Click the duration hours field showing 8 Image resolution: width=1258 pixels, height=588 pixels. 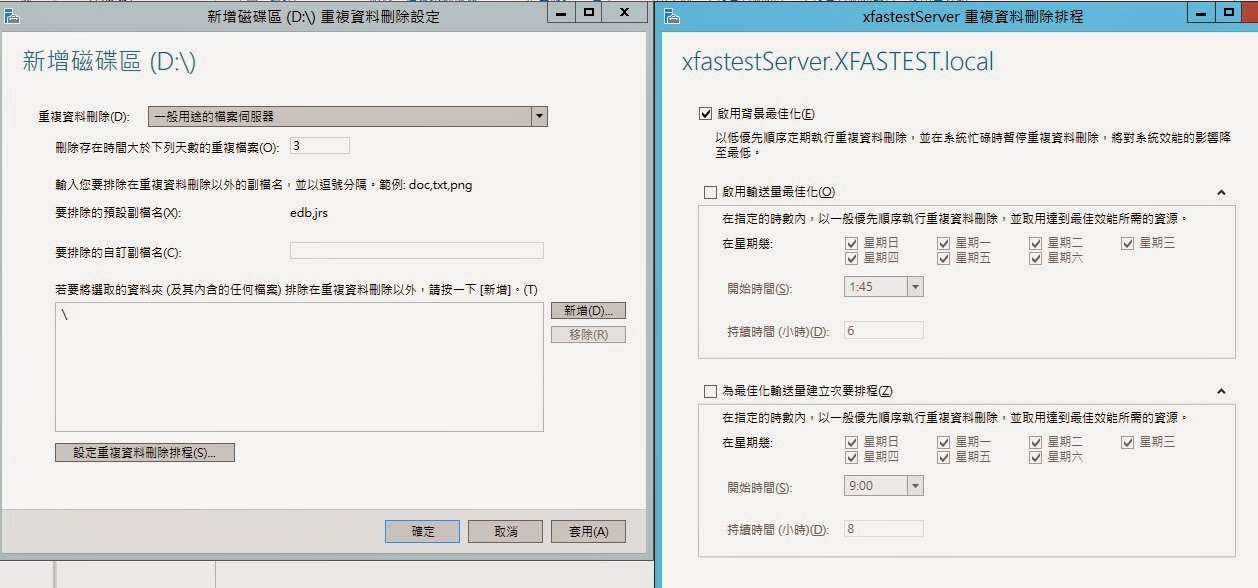(884, 530)
